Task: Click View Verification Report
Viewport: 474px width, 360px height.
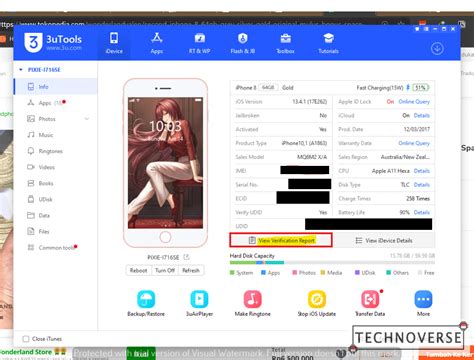Action: coord(281,240)
